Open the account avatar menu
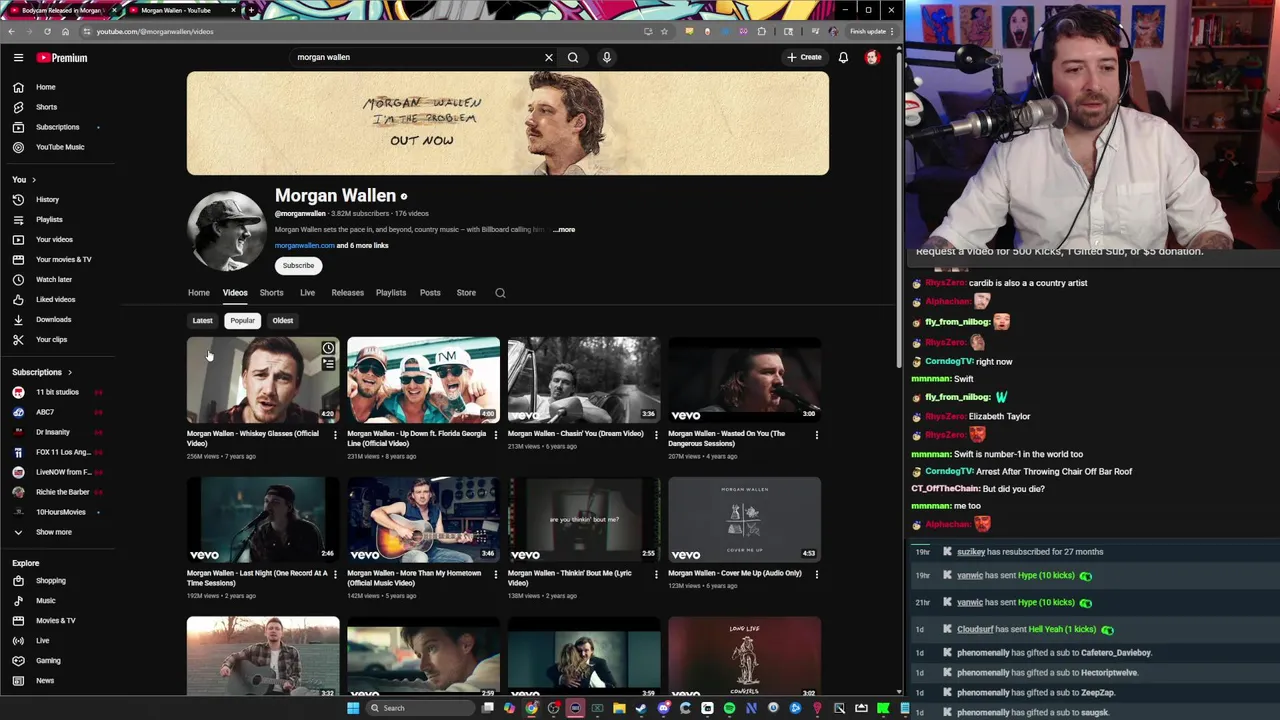Viewport: 1280px width, 720px height. pyautogui.click(x=872, y=57)
